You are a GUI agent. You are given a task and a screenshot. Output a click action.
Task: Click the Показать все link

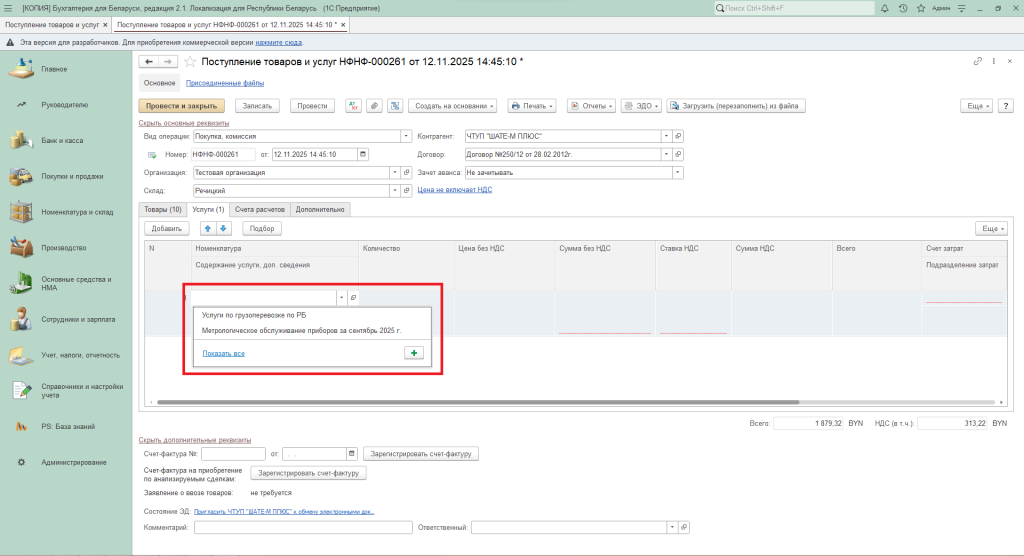pyautogui.click(x=223, y=353)
